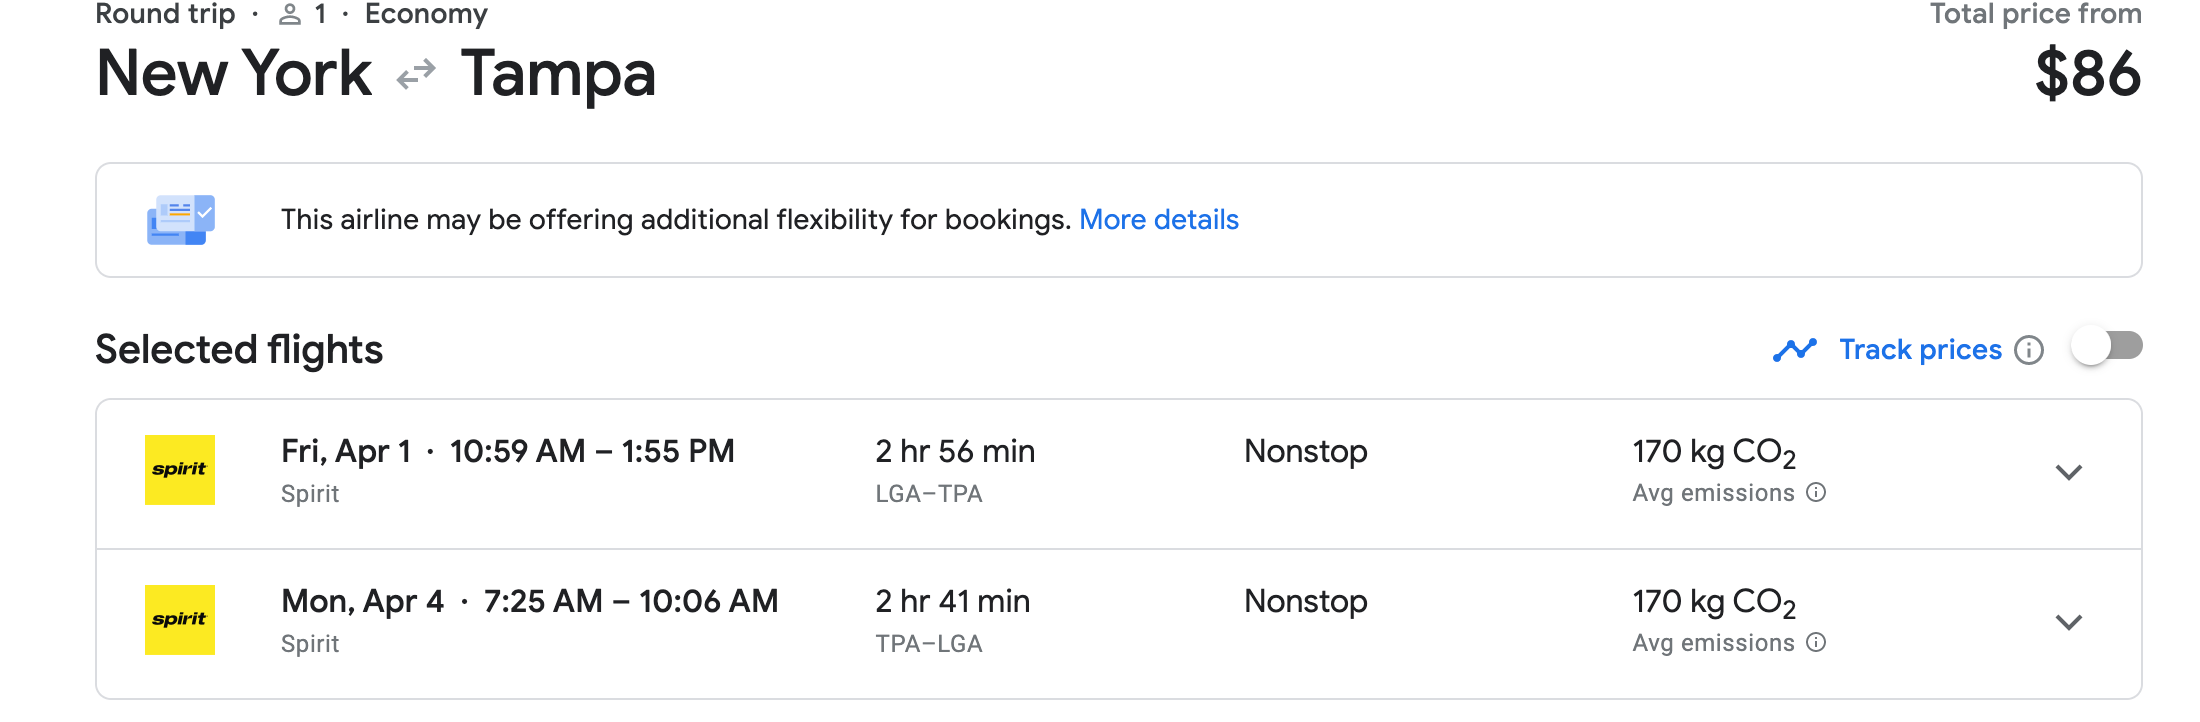Click the flexible booking ticket icon
2200x722 pixels.
coord(181,220)
